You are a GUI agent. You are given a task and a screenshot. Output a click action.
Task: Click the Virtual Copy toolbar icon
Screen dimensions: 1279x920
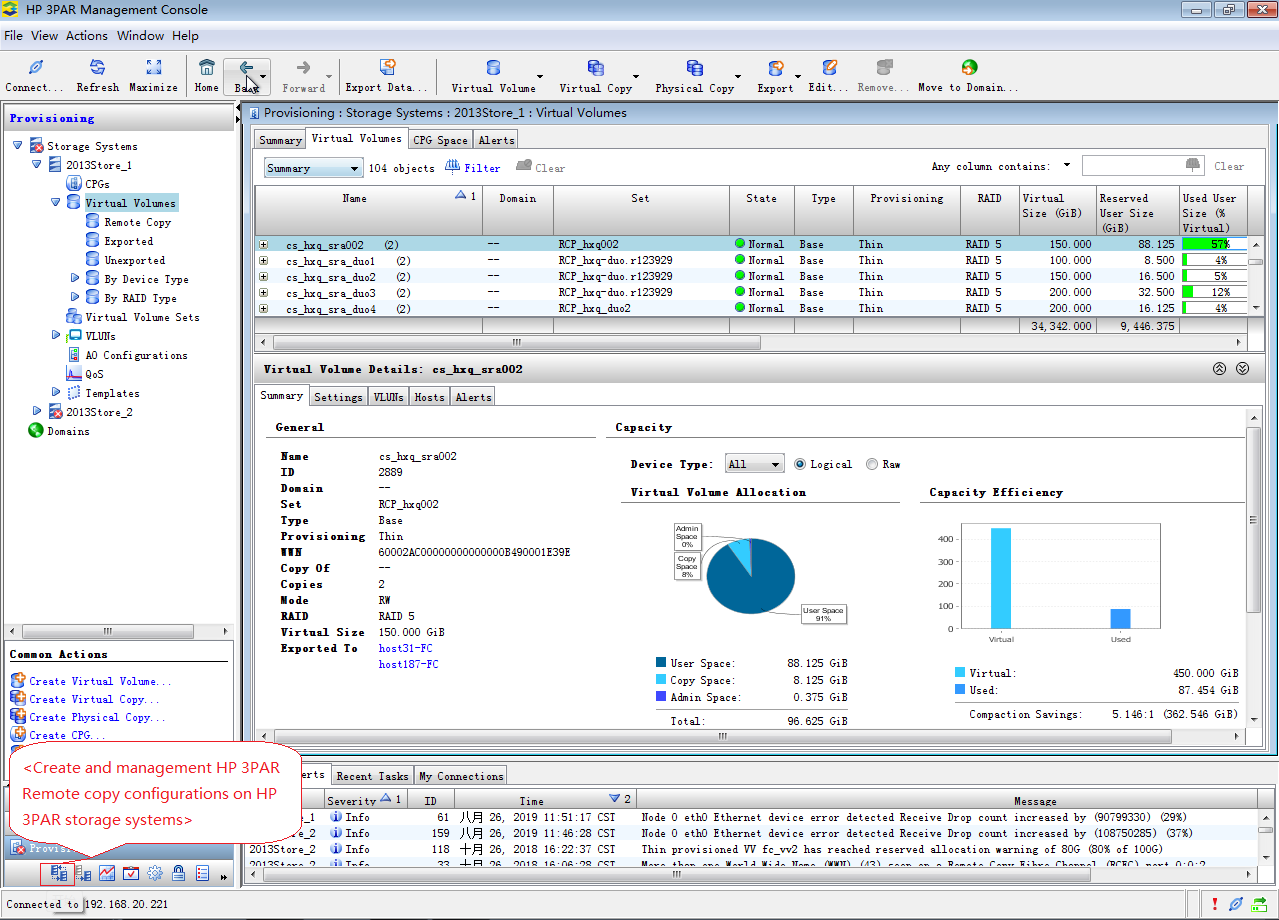point(595,68)
